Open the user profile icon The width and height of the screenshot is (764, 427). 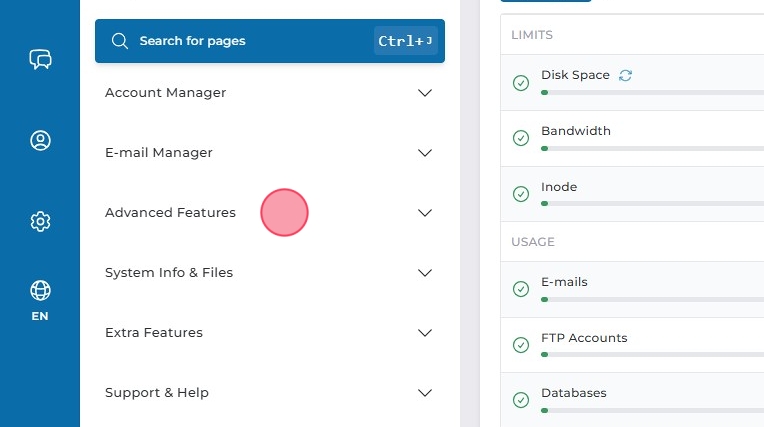[x=40, y=141]
